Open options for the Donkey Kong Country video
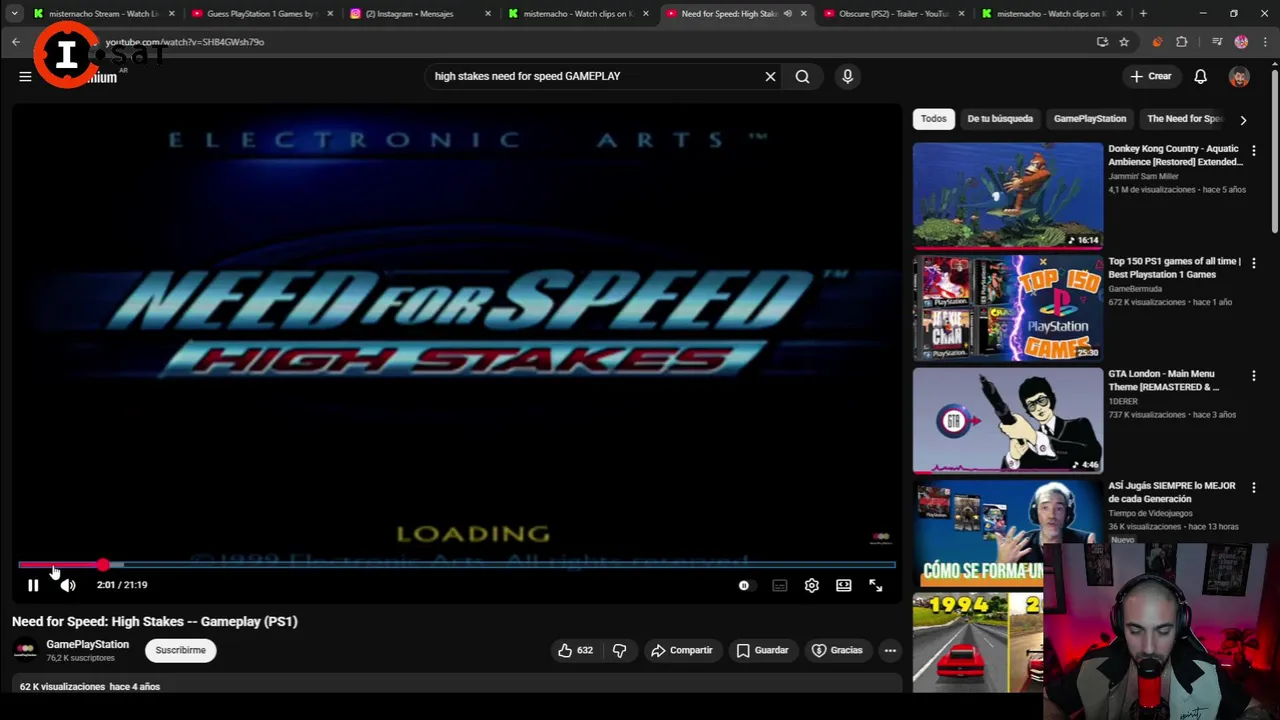1280x720 pixels. pos(1253,150)
